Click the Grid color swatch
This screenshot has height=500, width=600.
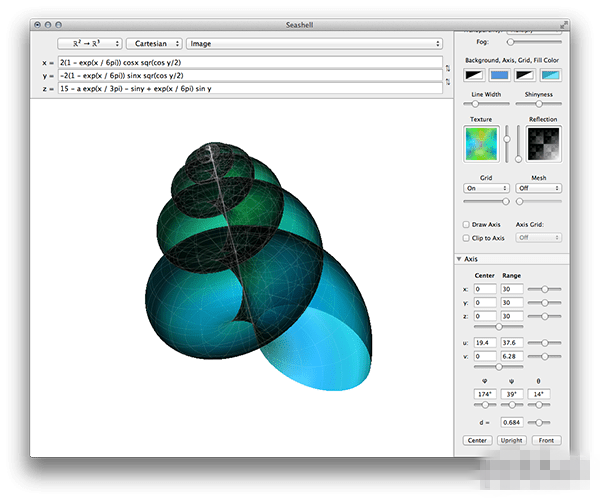pyautogui.click(x=523, y=75)
